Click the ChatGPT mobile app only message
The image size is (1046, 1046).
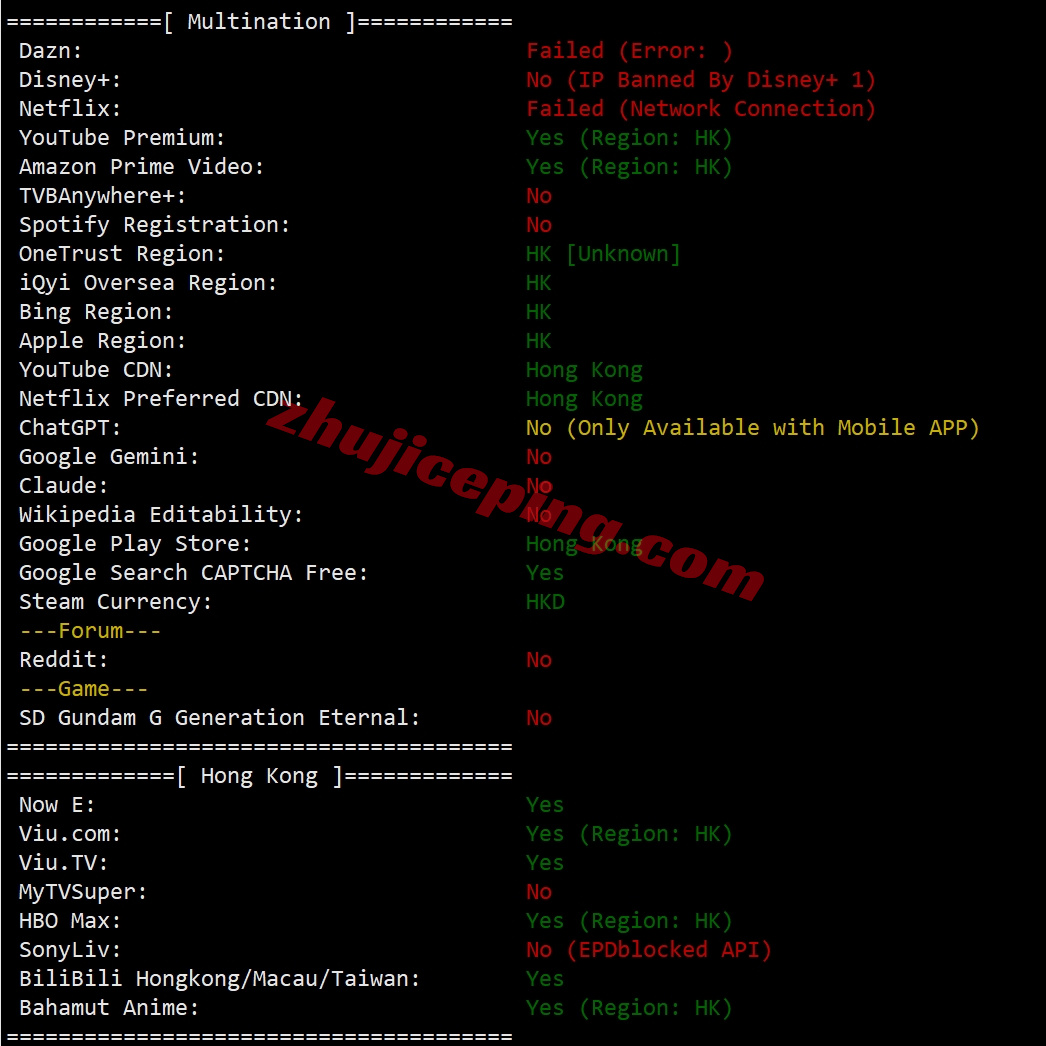[752, 428]
